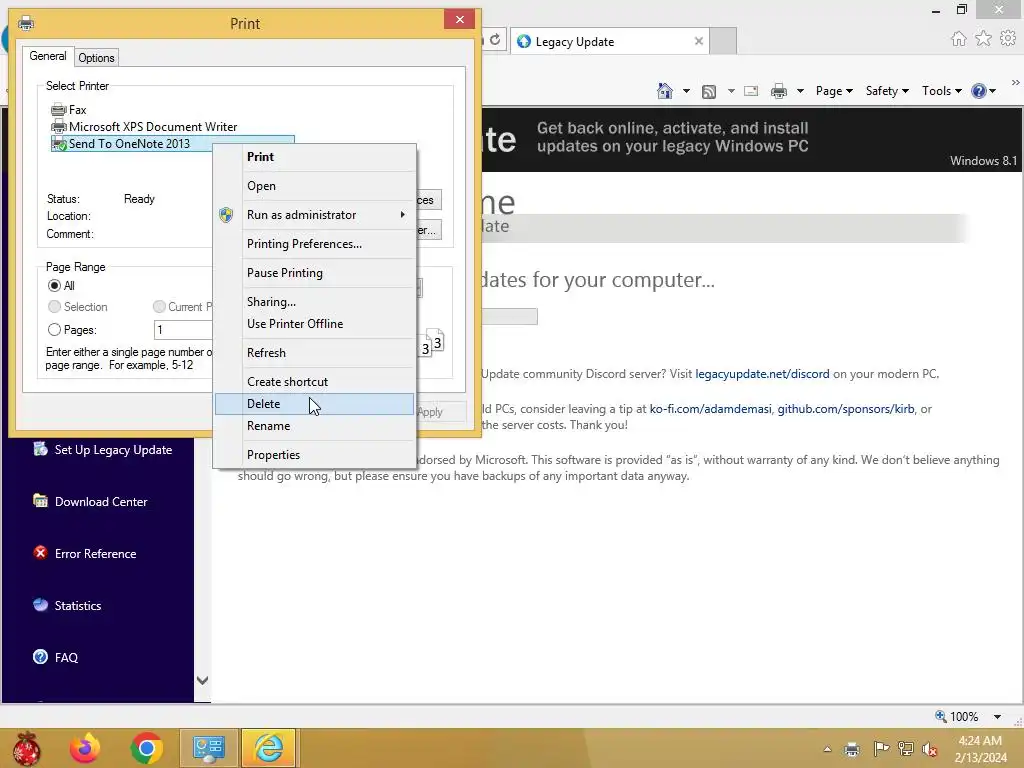The image size is (1024, 768).
Task: Launch Chrome from the taskbar
Action: click(146, 748)
